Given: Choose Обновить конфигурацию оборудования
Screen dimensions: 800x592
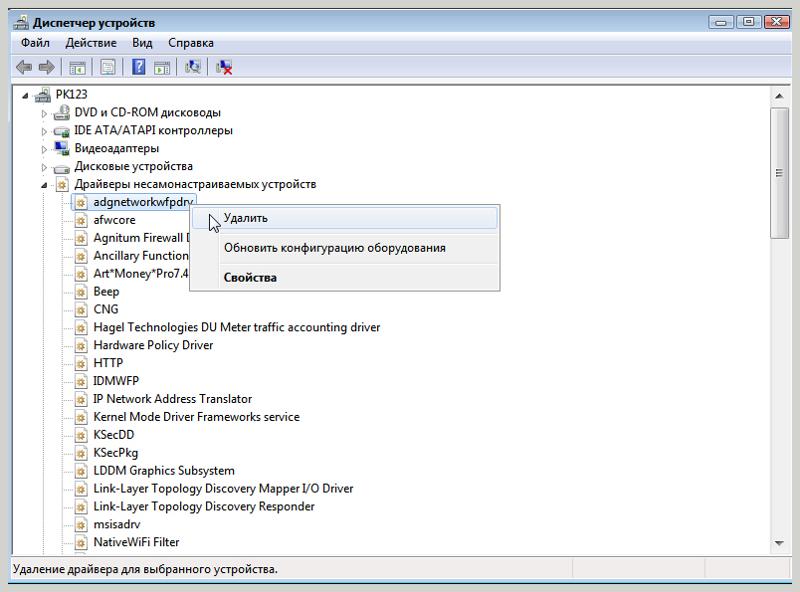Looking at the screenshot, I should pos(344,248).
